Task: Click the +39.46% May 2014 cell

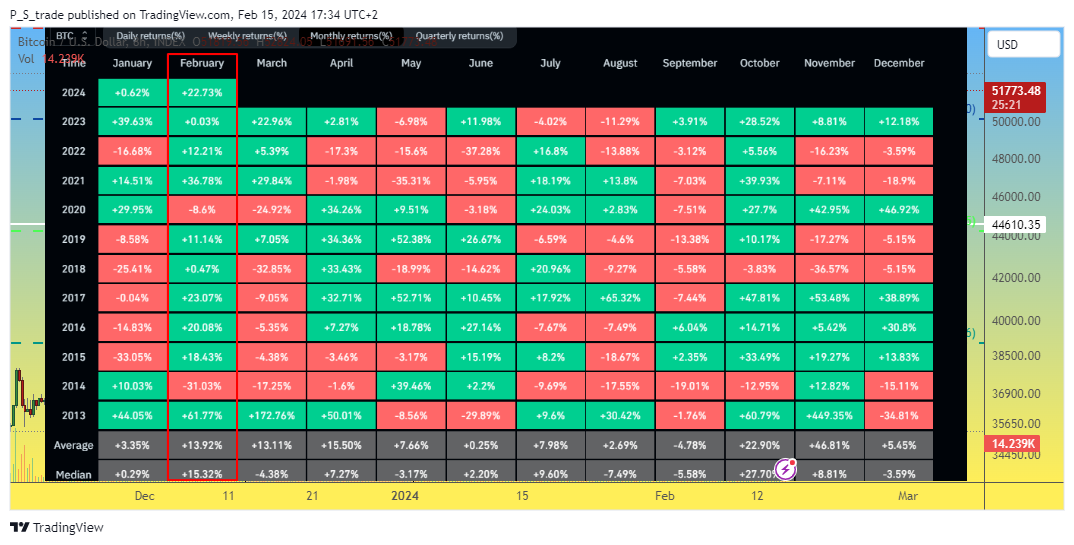Action: coord(411,386)
